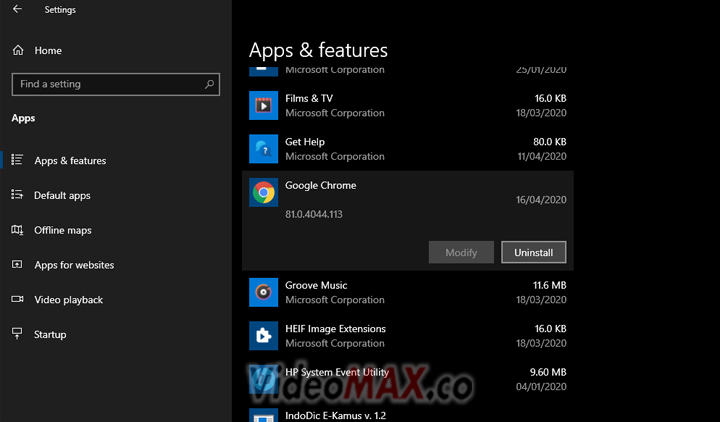Select the Default apps sidebar icon
Image resolution: width=720 pixels, height=422 pixels.
17,195
